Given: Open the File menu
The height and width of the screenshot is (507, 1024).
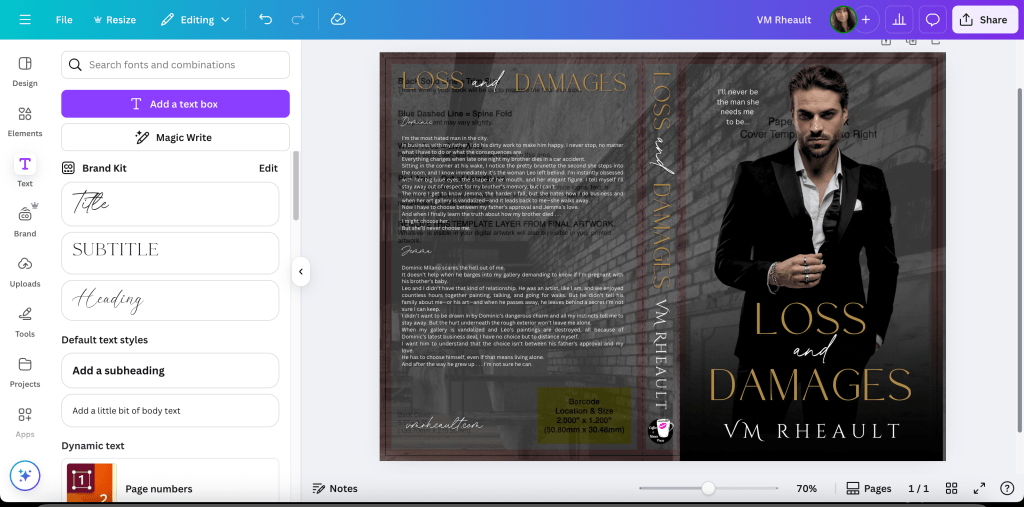Looking at the screenshot, I should (x=64, y=19).
